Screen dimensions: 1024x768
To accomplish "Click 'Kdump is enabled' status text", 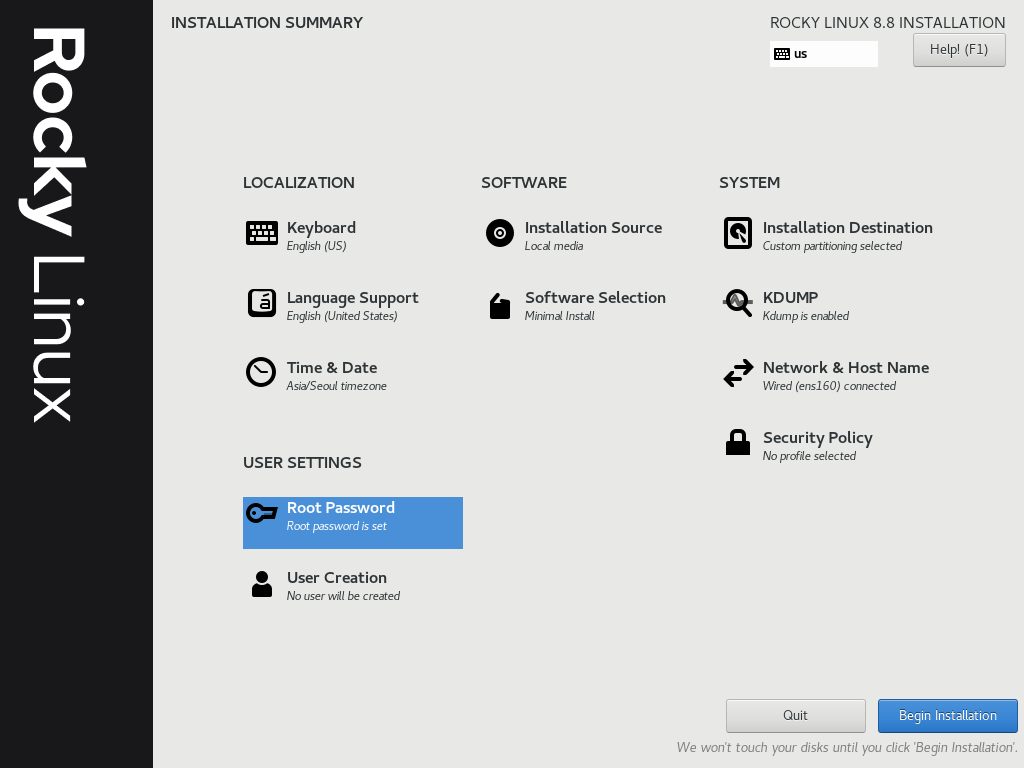I will pos(806,316).
